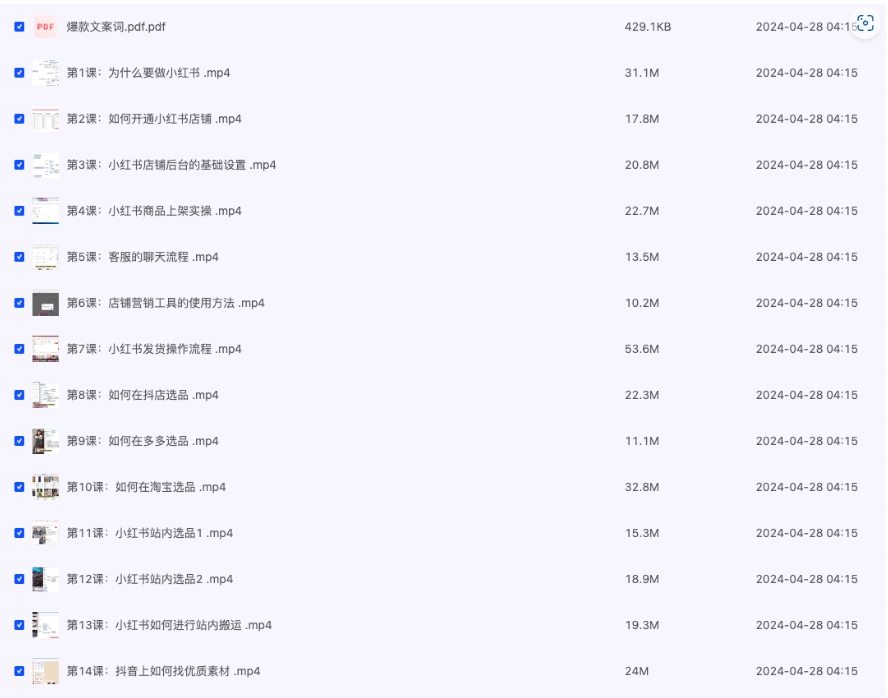Screen dimensions: 888x698
Task: Click the 53.6M size of 第7课
Action: click(642, 349)
